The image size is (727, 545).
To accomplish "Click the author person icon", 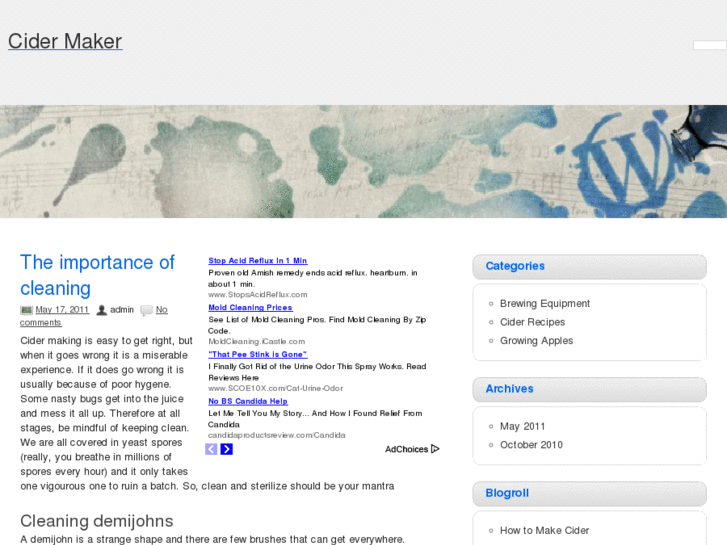I will [101, 310].
